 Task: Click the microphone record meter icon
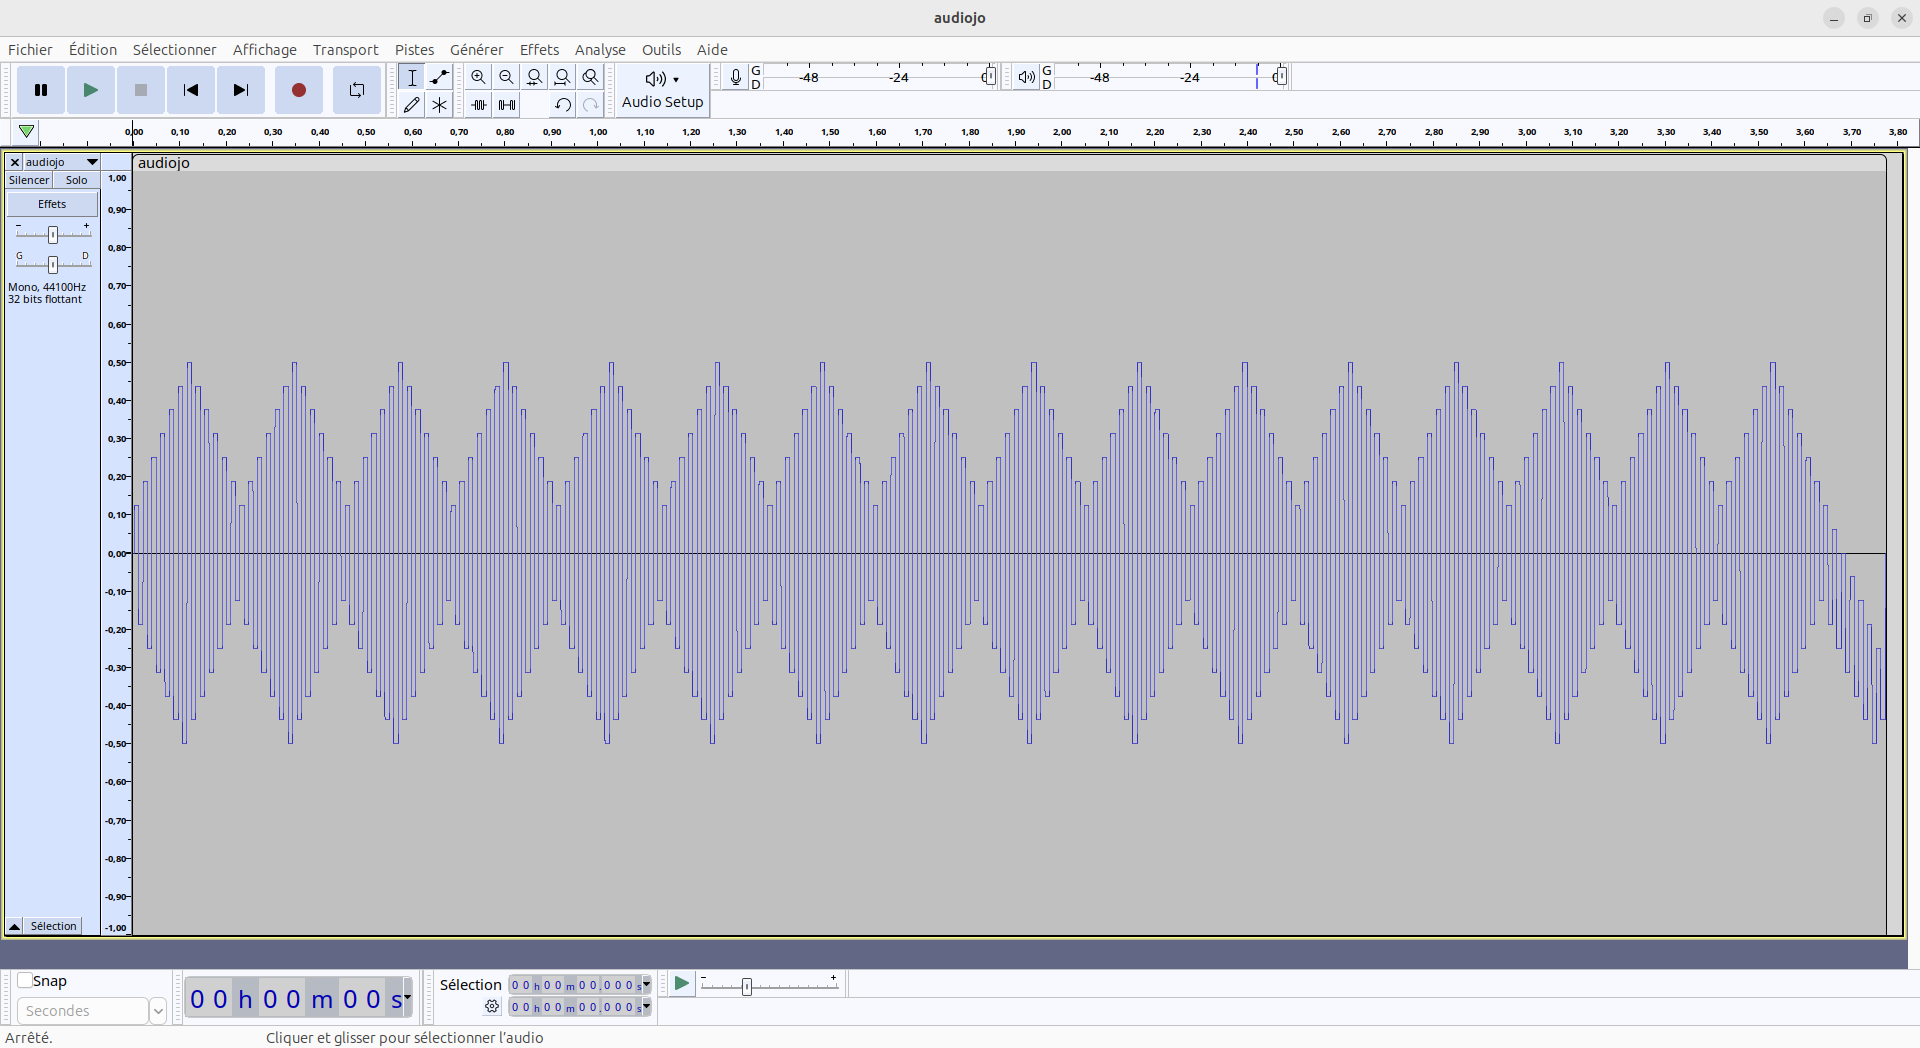point(735,77)
